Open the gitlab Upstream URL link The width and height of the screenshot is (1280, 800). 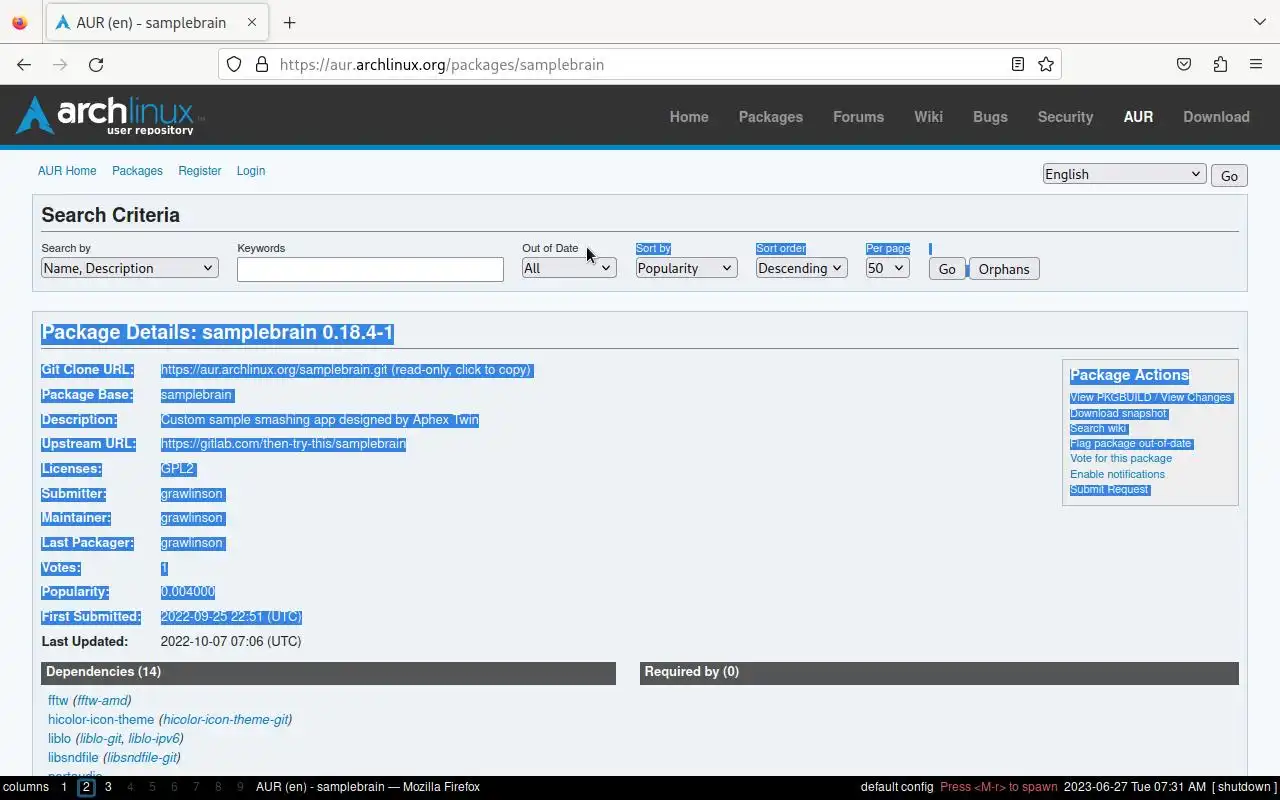[283, 444]
